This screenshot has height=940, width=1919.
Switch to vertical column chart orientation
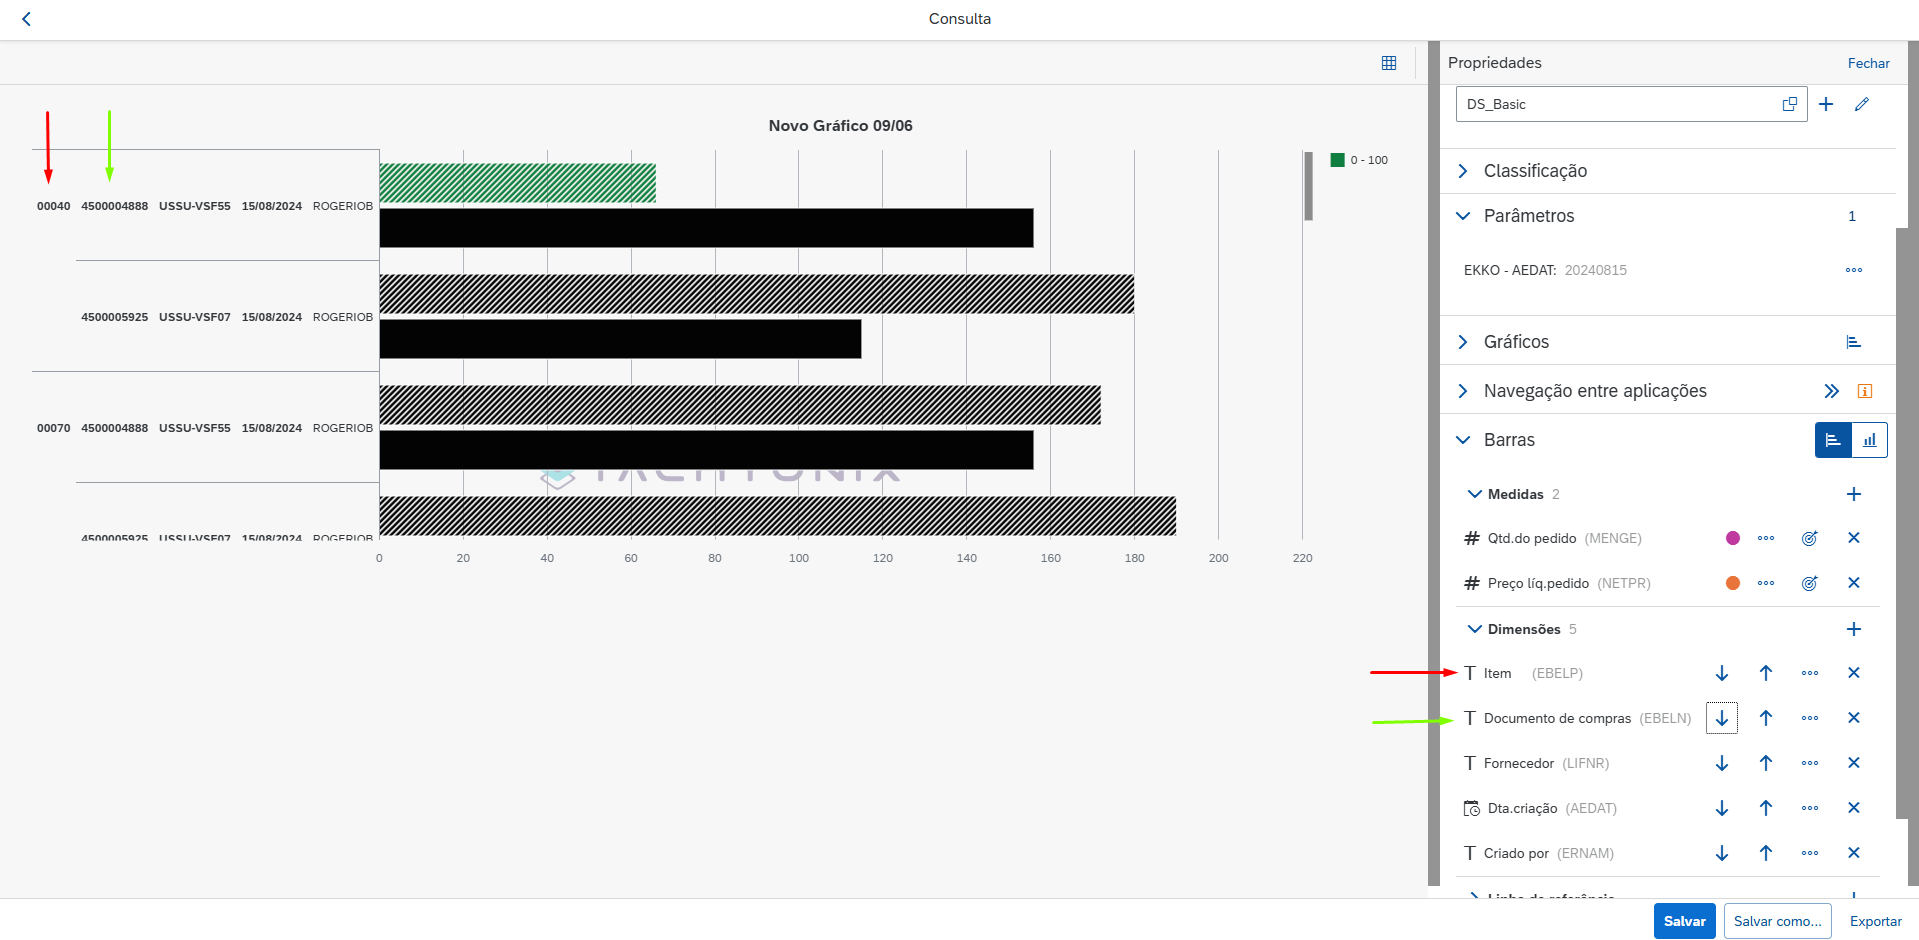(1869, 440)
